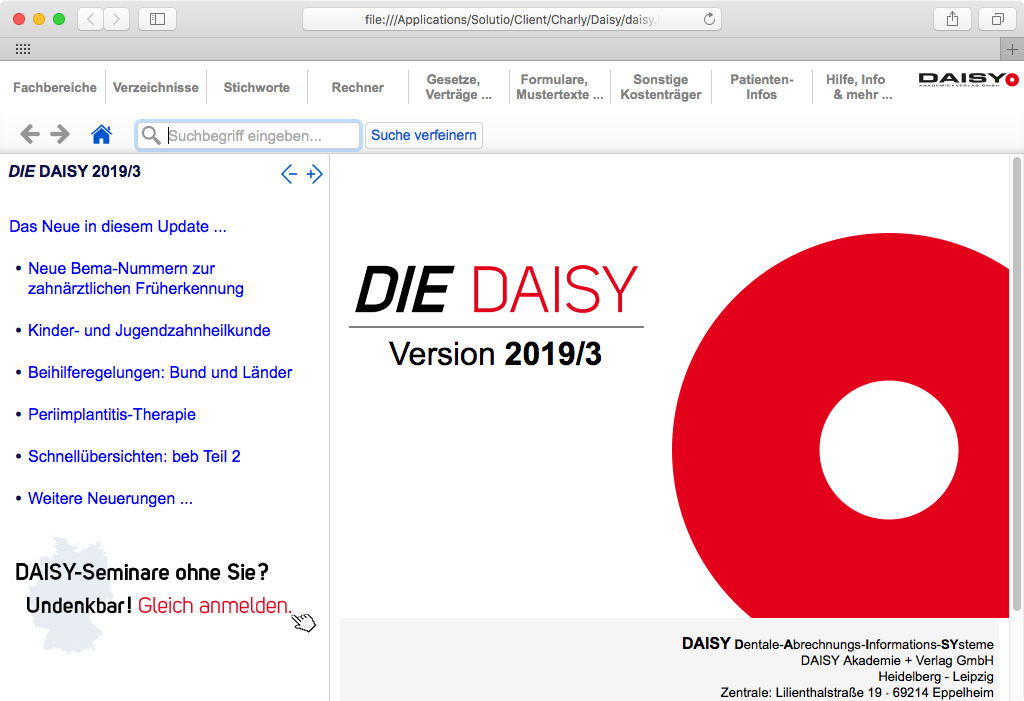Click the hand pointer icon beside anmelden

tap(304, 622)
